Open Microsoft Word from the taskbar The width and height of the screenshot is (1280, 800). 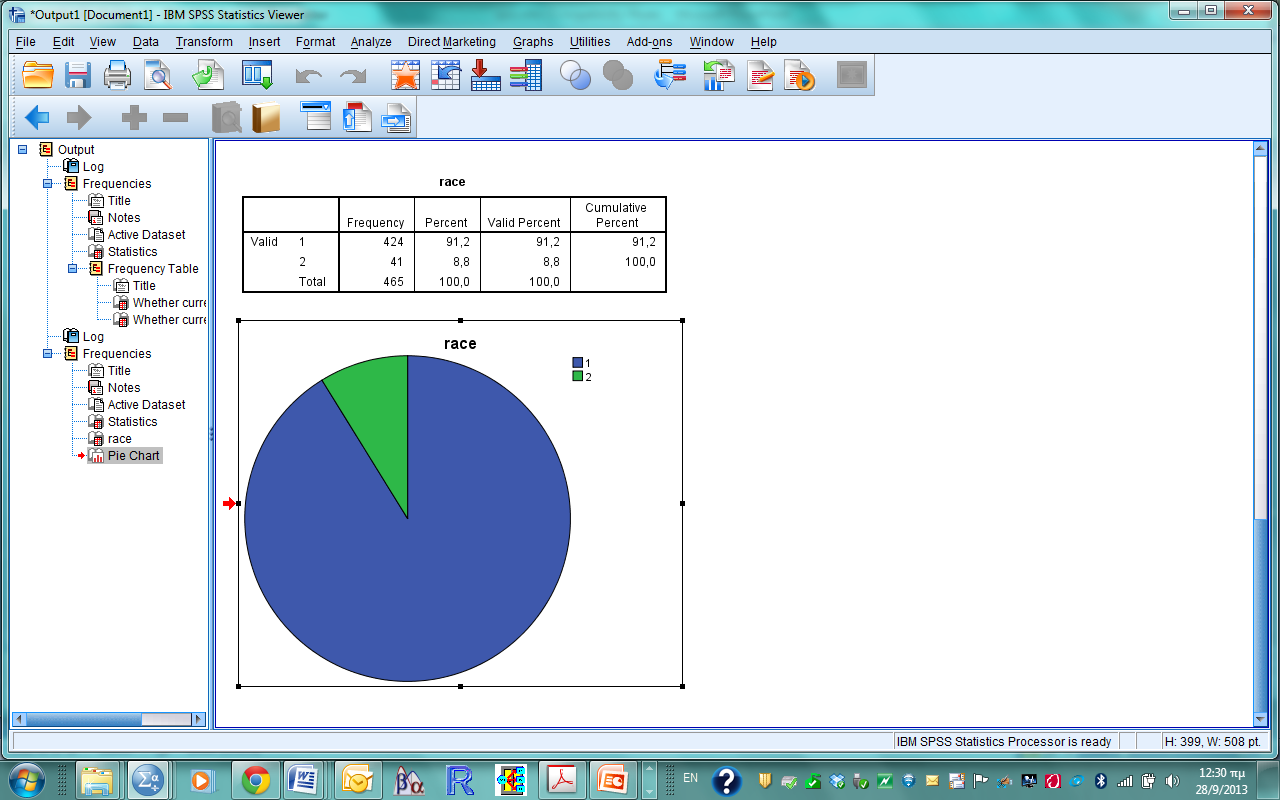tap(303, 779)
